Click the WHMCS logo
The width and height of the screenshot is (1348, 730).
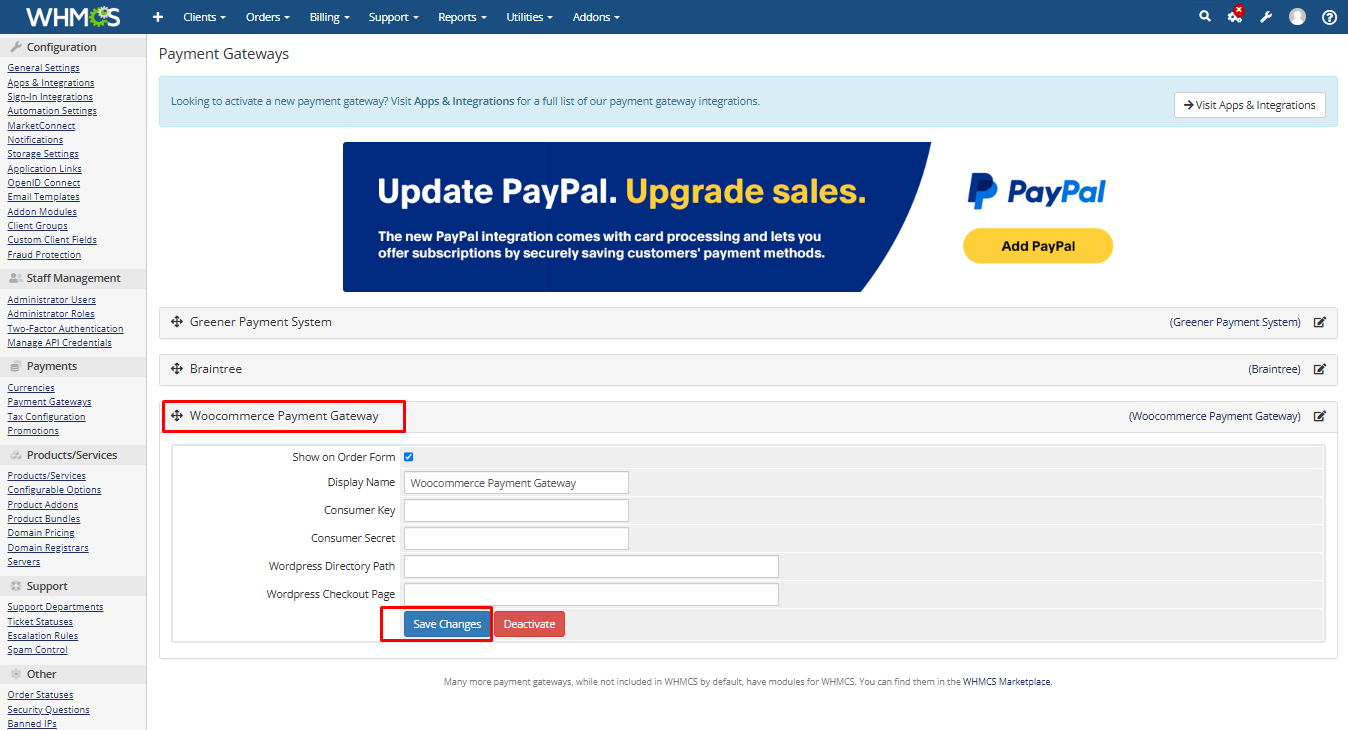pos(73,17)
